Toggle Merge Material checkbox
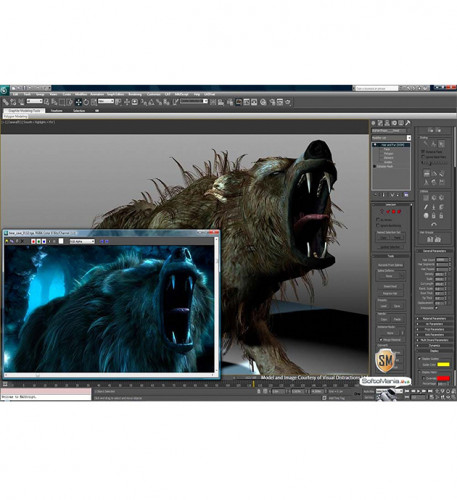 (x=381, y=340)
